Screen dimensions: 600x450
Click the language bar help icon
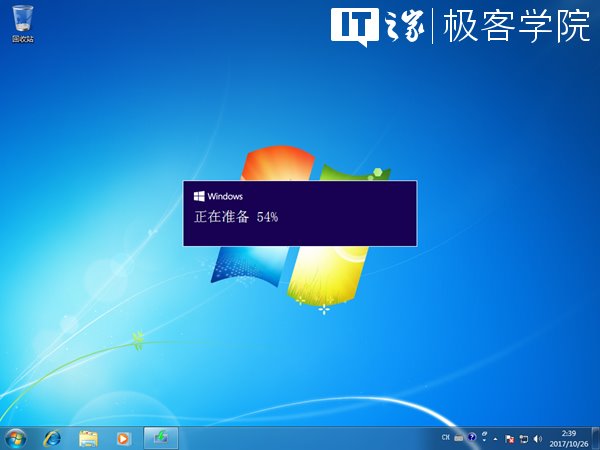[x=472, y=437]
